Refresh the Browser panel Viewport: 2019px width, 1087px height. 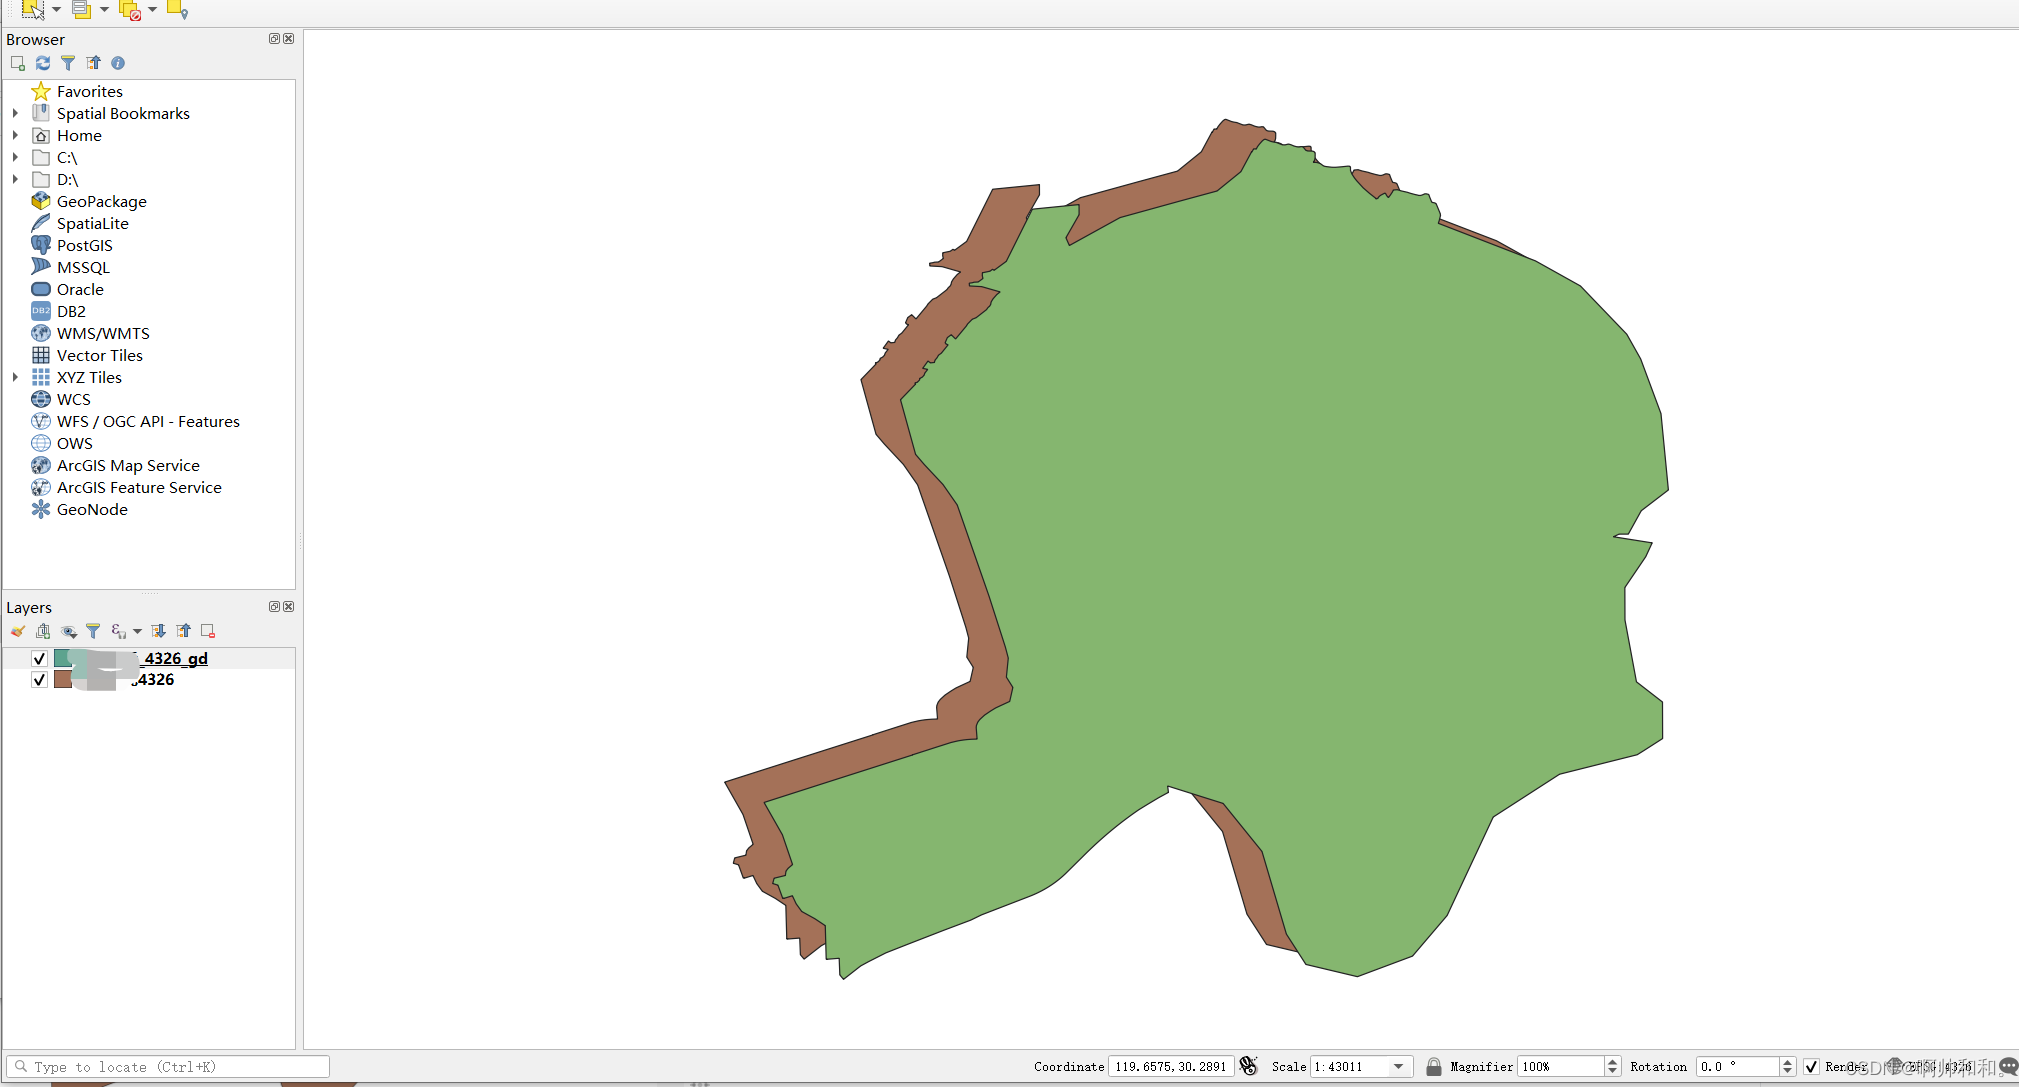43,63
